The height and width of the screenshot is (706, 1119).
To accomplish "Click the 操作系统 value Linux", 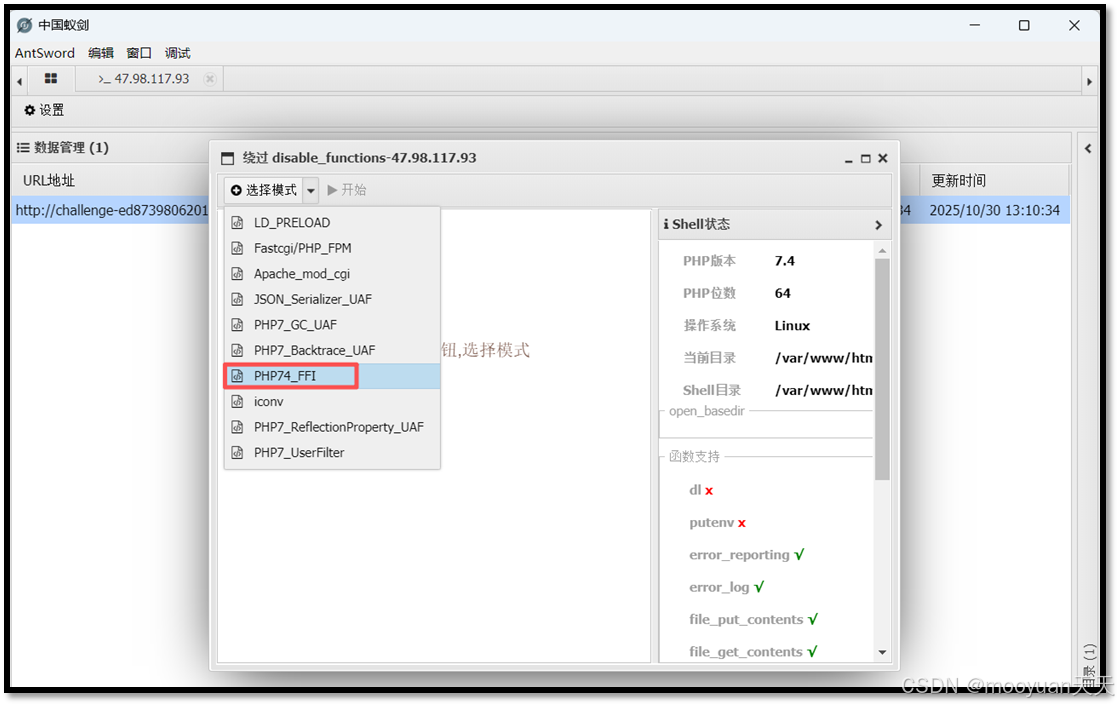I will coord(792,326).
